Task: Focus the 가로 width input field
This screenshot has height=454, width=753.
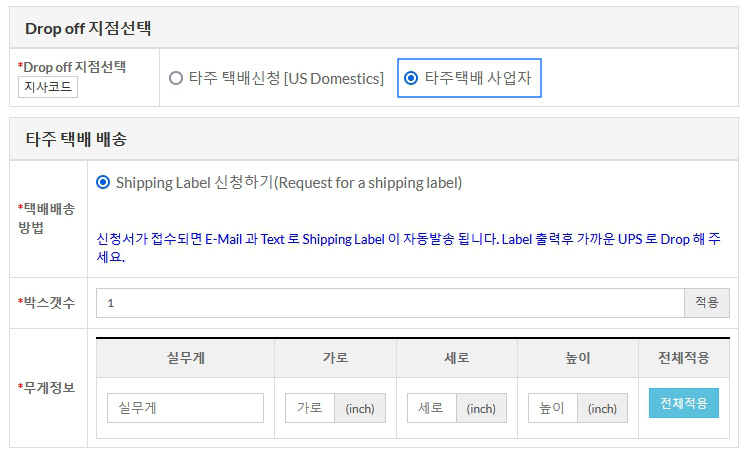Action: (x=310, y=408)
